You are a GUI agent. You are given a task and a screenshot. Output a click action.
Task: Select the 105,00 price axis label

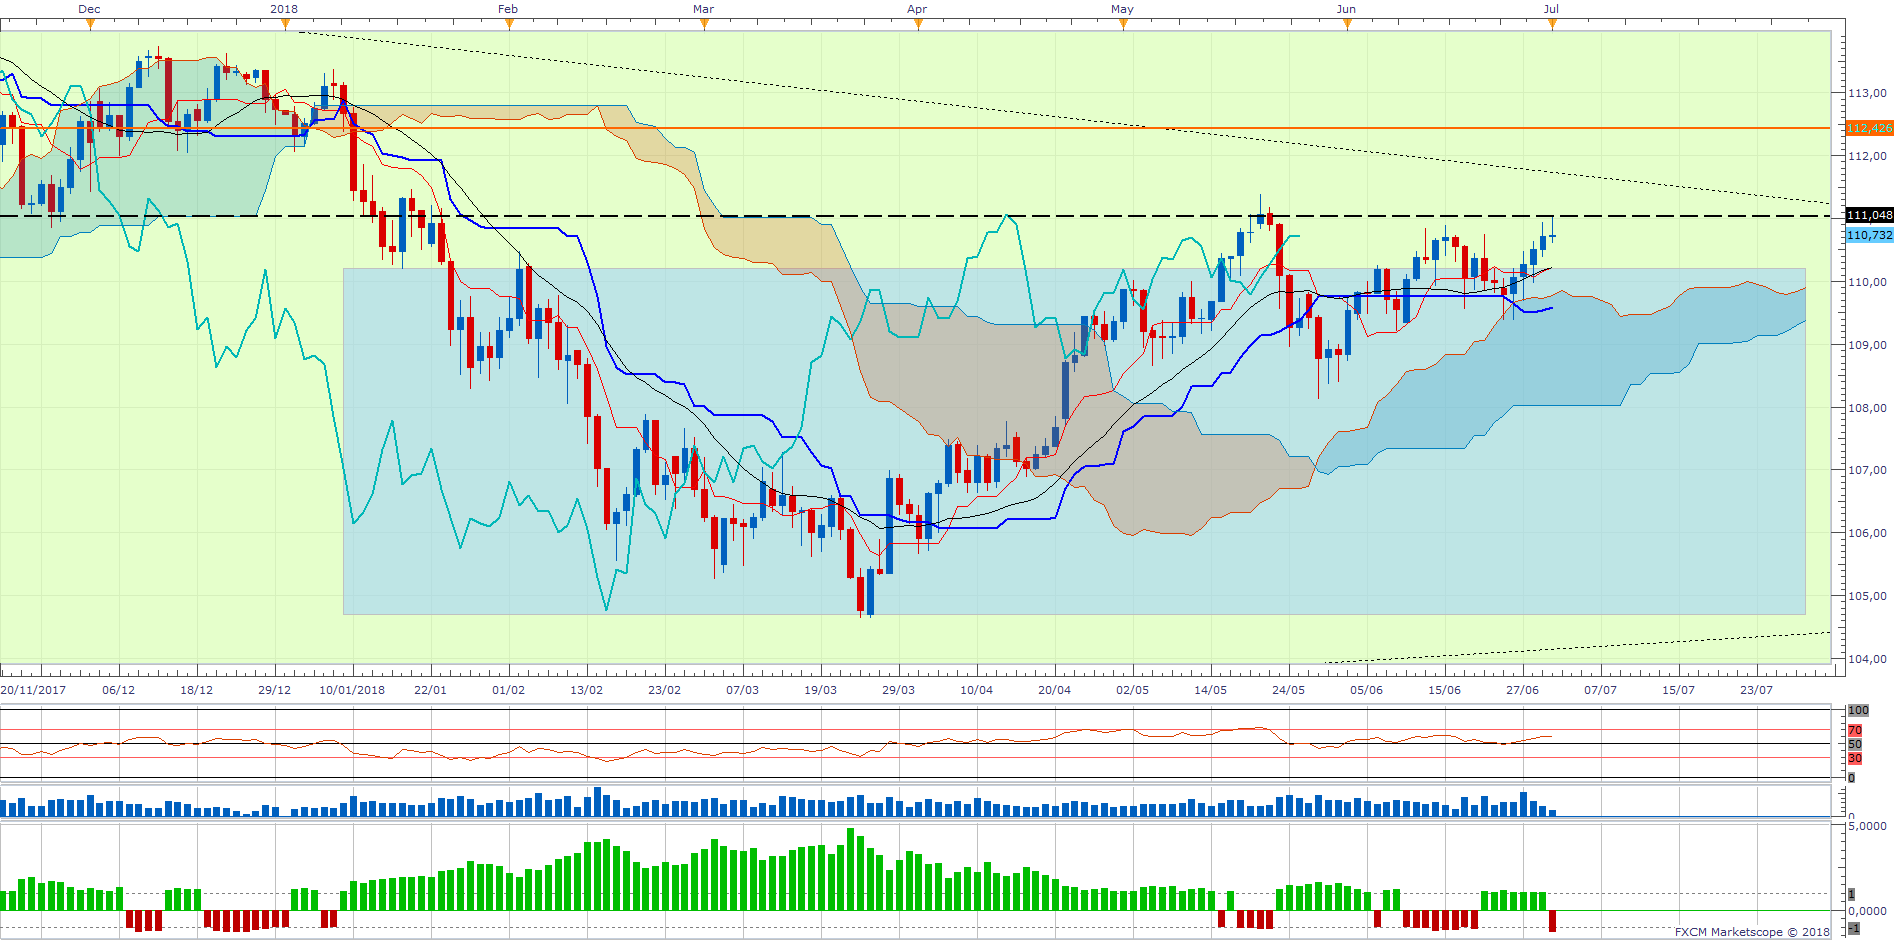pyautogui.click(x=1867, y=596)
